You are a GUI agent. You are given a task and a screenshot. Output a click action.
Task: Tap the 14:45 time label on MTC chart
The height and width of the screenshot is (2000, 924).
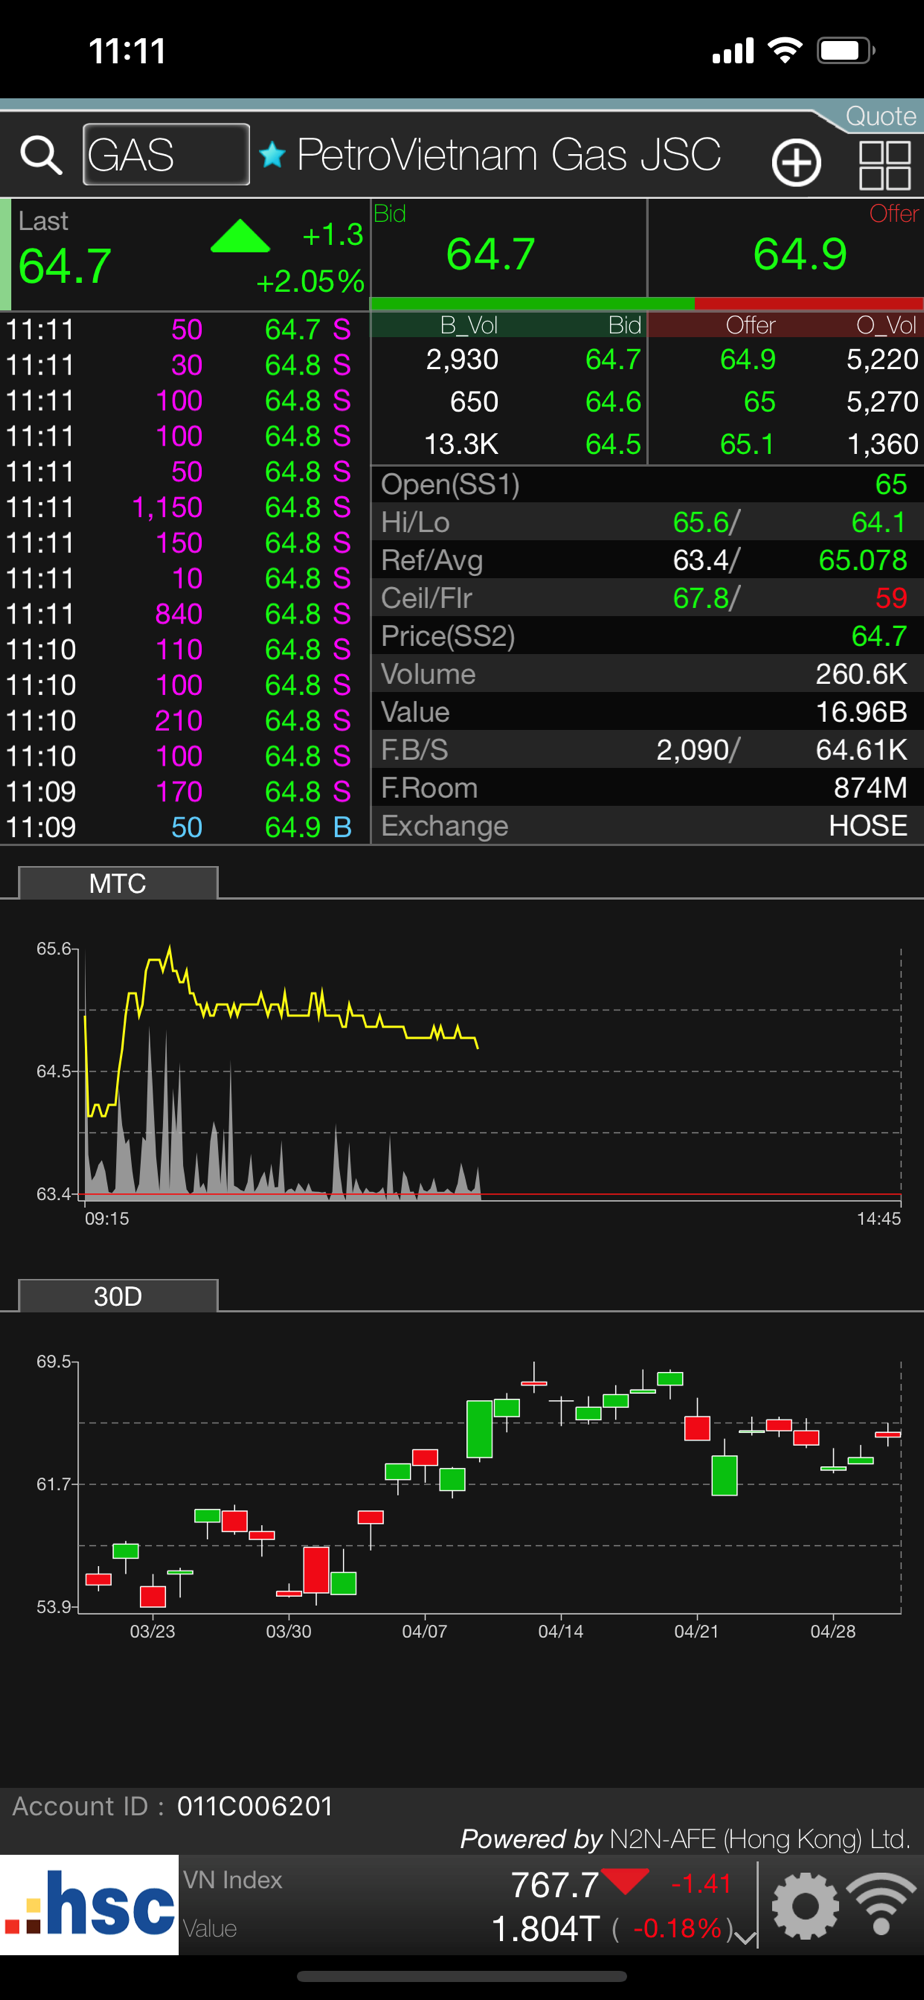click(879, 1218)
